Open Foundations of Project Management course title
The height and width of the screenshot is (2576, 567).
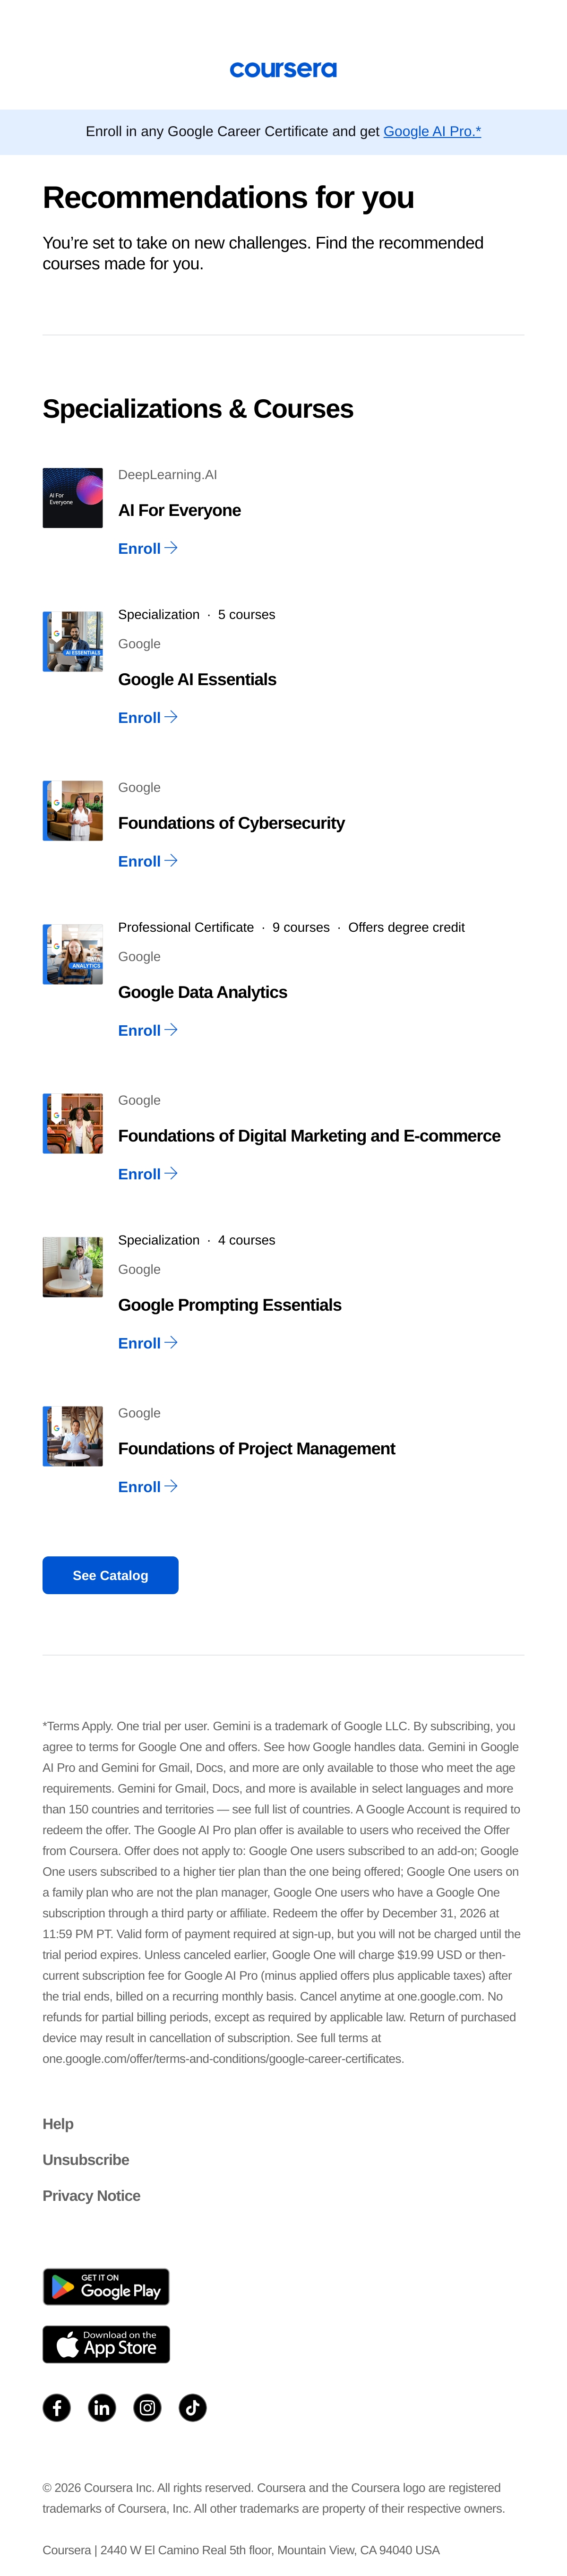[x=257, y=1448]
